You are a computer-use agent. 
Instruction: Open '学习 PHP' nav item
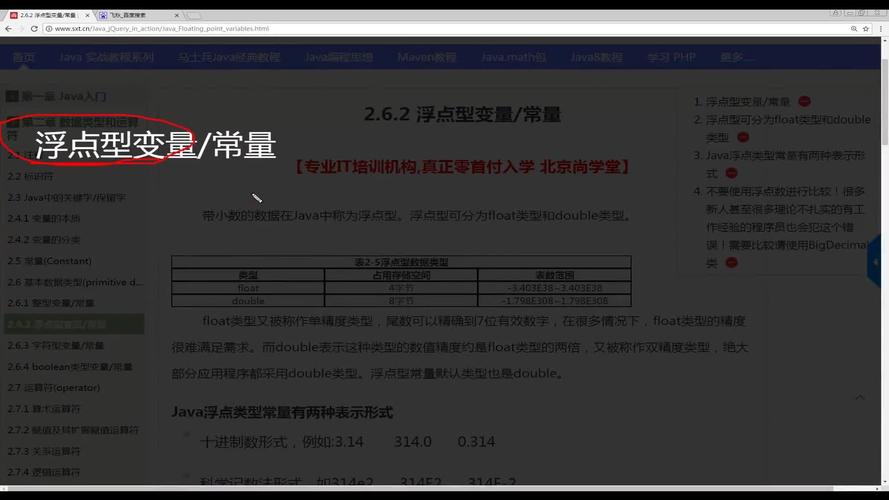671,57
